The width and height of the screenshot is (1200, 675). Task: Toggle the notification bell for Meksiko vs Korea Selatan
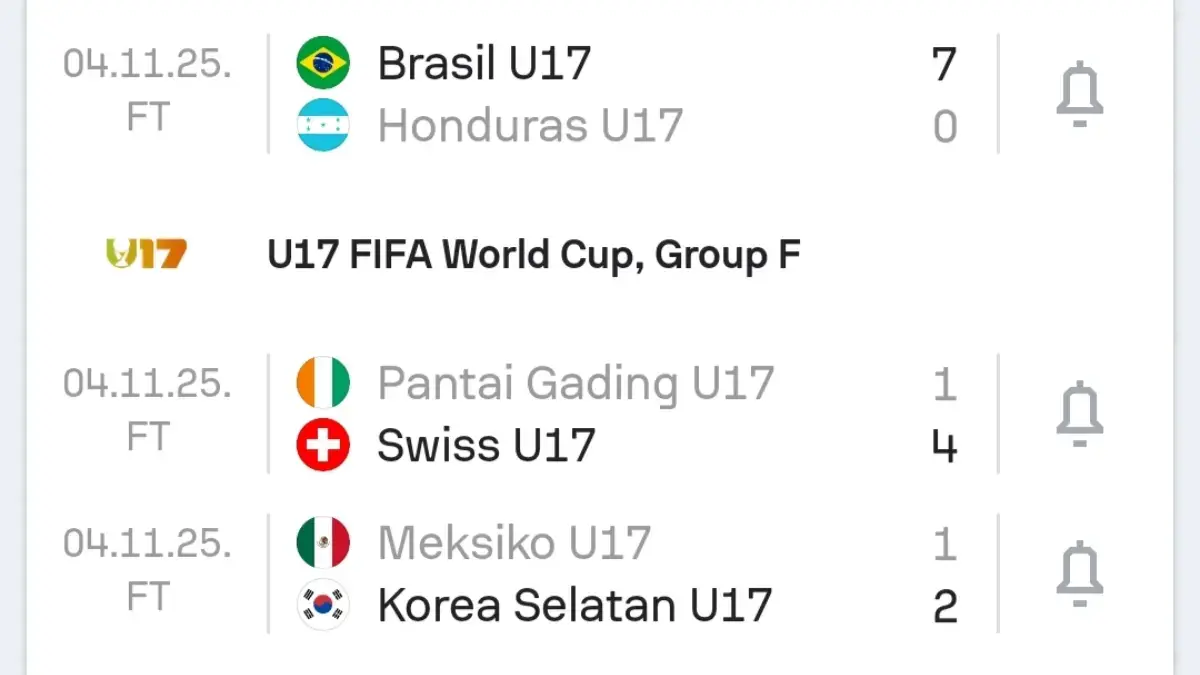pyautogui.click(x=1078, y=573)
